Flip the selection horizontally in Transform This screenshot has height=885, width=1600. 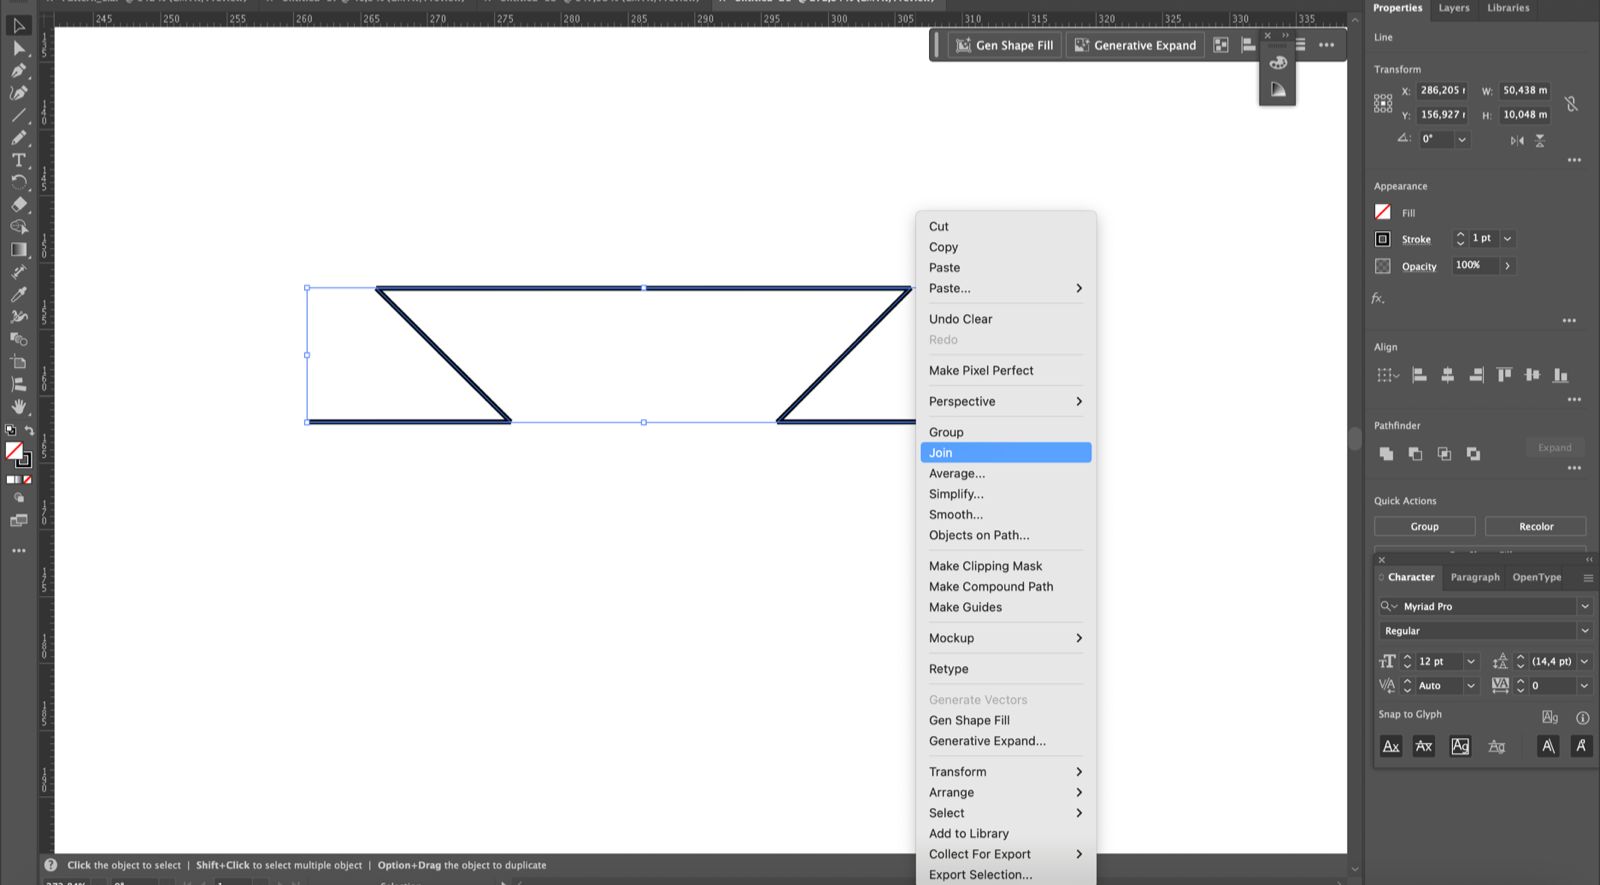tap(1517, 141)
